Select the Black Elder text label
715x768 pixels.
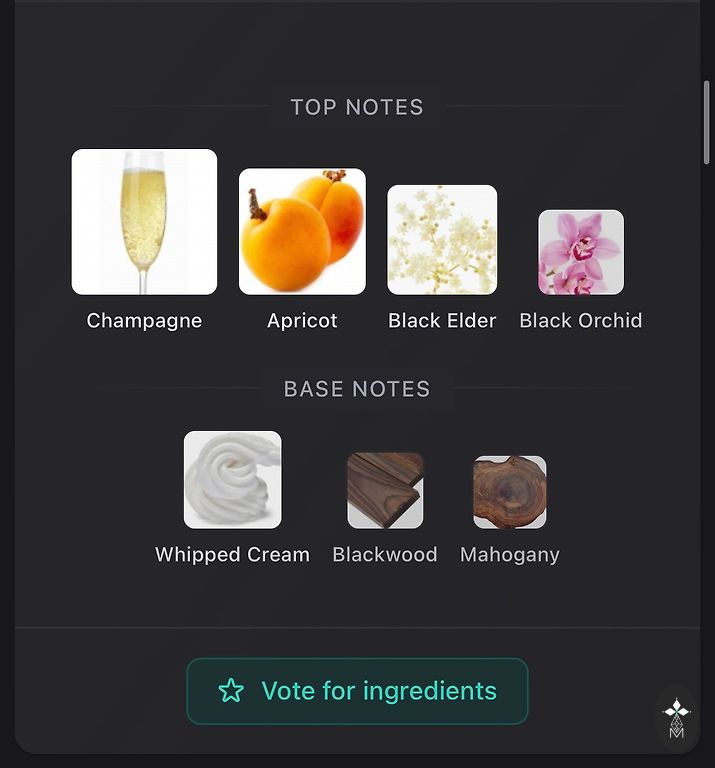[442, 321]
